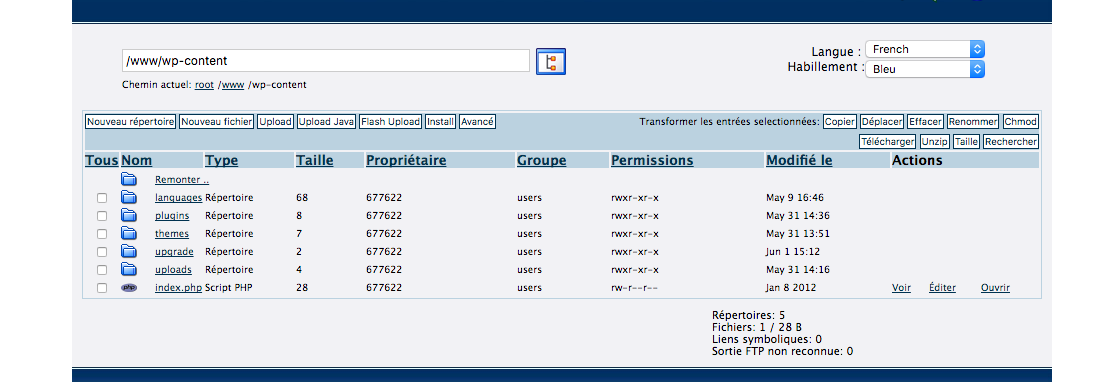Click the plugins folder icon
This screenshot has height=382, width=1095.
pyautogui.click(x=129, y=216)
